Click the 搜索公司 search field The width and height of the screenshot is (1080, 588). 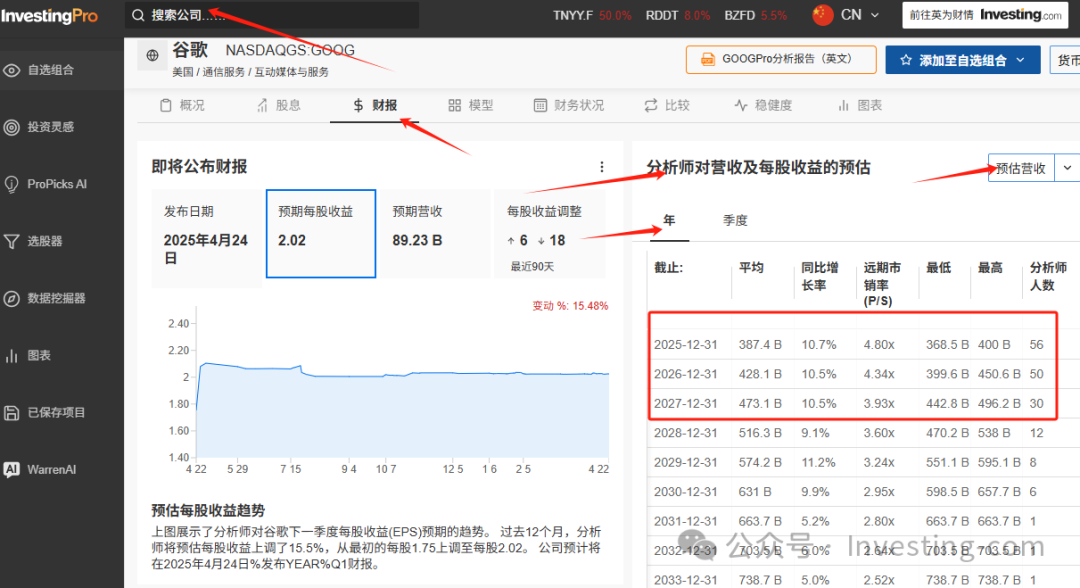pyautogui.click(x=272, y=15)
